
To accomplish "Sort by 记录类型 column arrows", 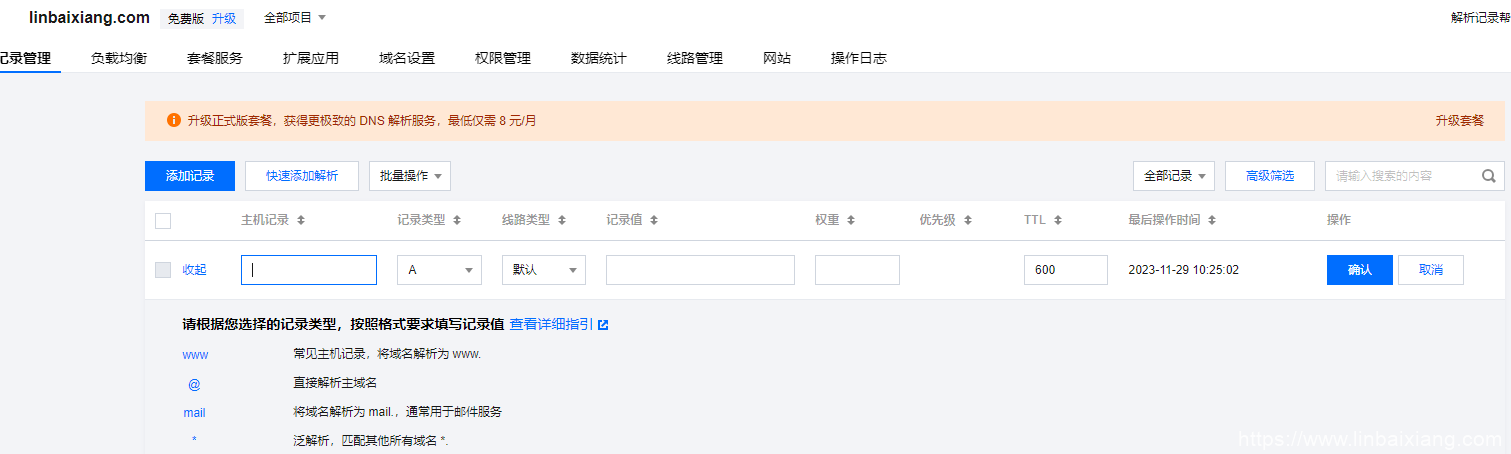I will [x=456, y=220].
